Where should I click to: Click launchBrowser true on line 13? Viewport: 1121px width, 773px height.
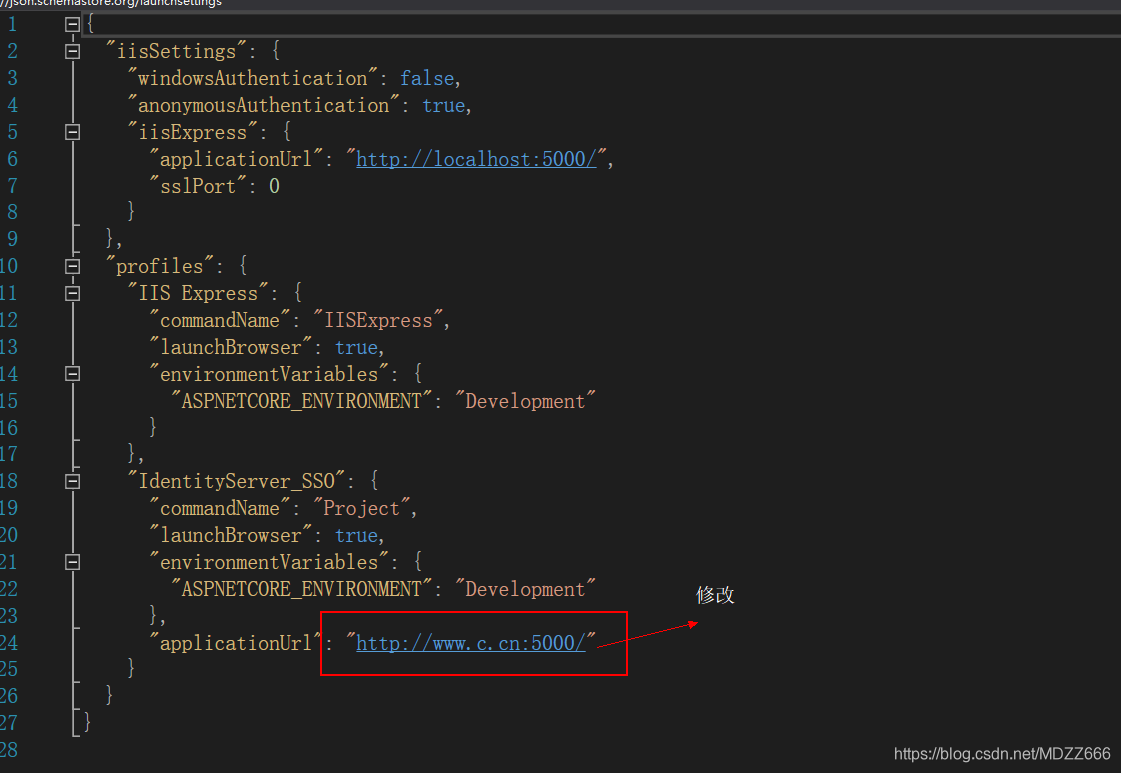(x=357, y=347)
